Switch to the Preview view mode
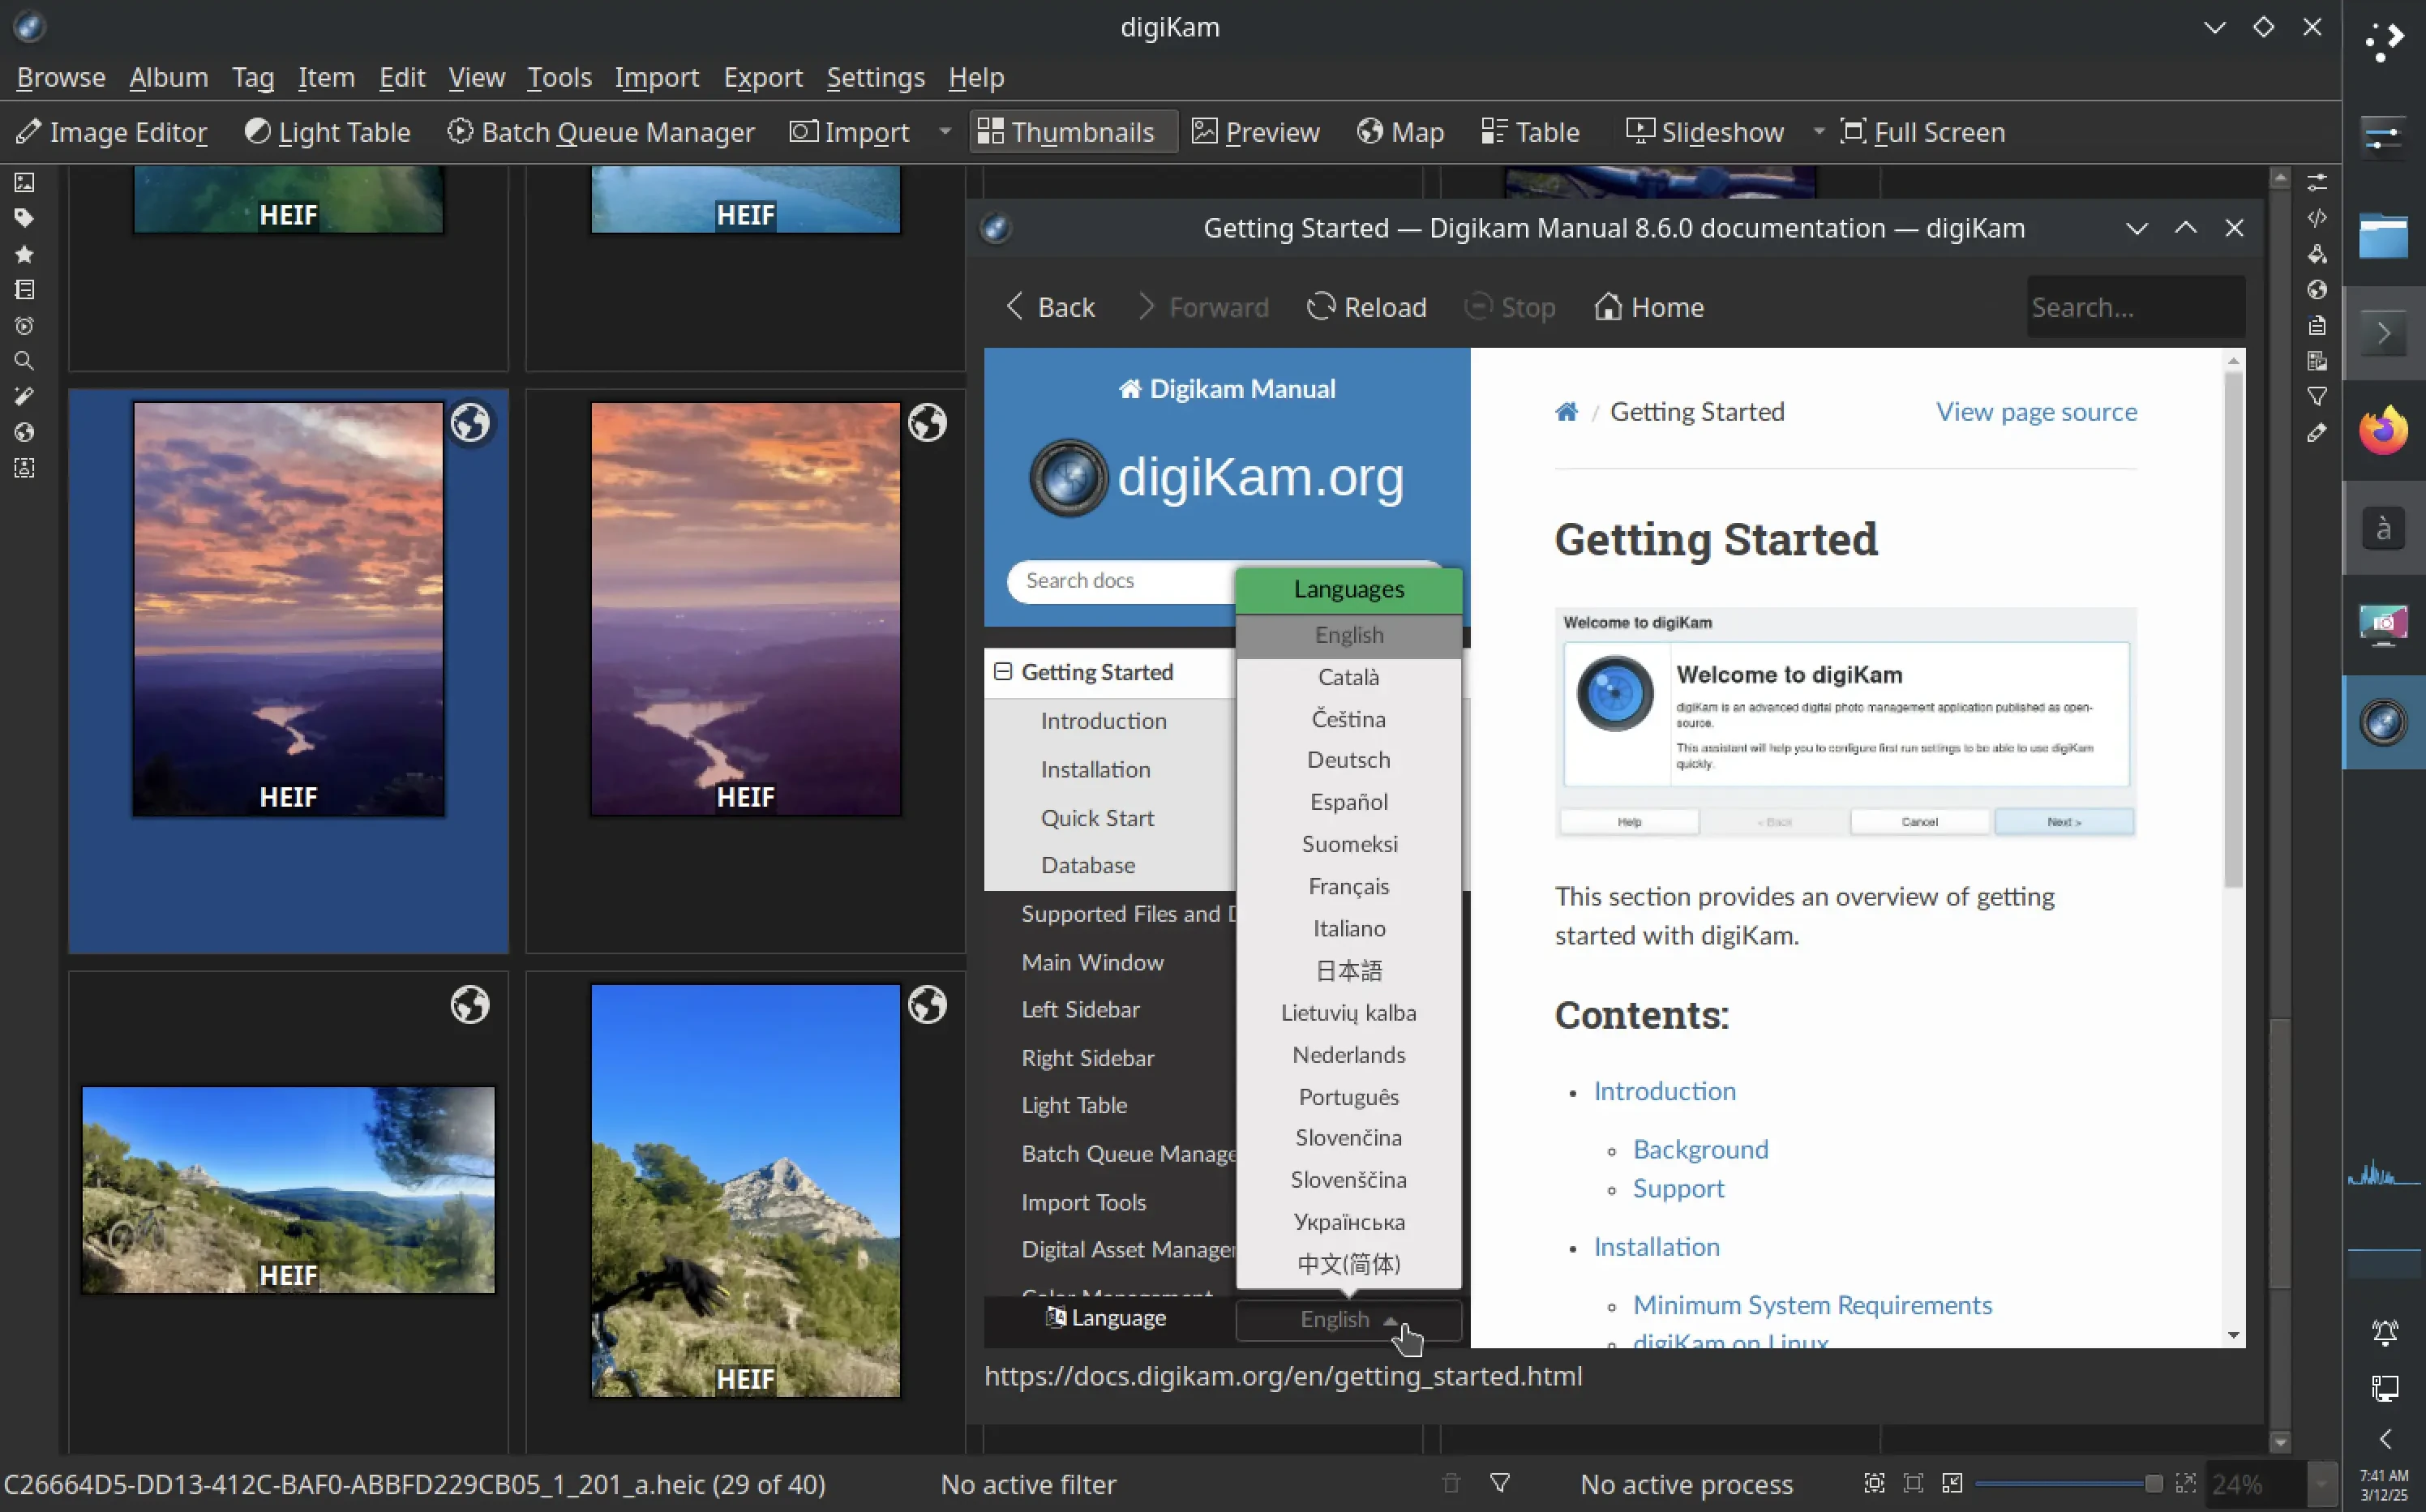This screenshot has width=2426, height=1512. coord(1256,131)
